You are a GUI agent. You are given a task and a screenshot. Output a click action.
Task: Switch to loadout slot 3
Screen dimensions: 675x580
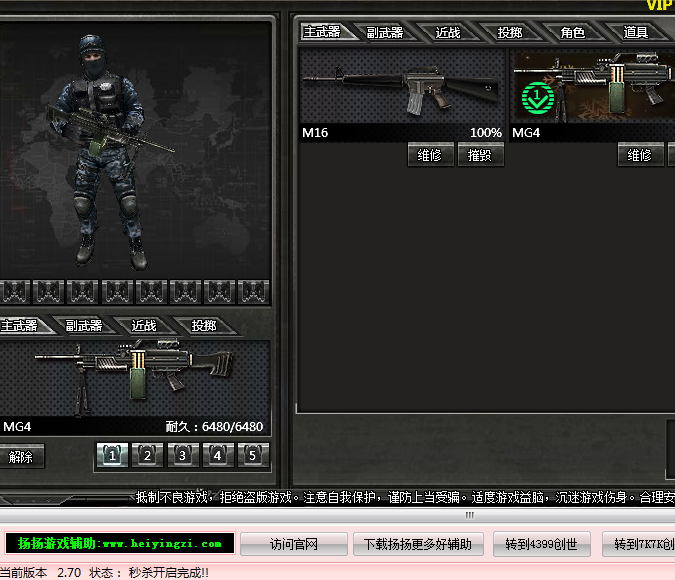pyautogui.click(x=182, y=456)
